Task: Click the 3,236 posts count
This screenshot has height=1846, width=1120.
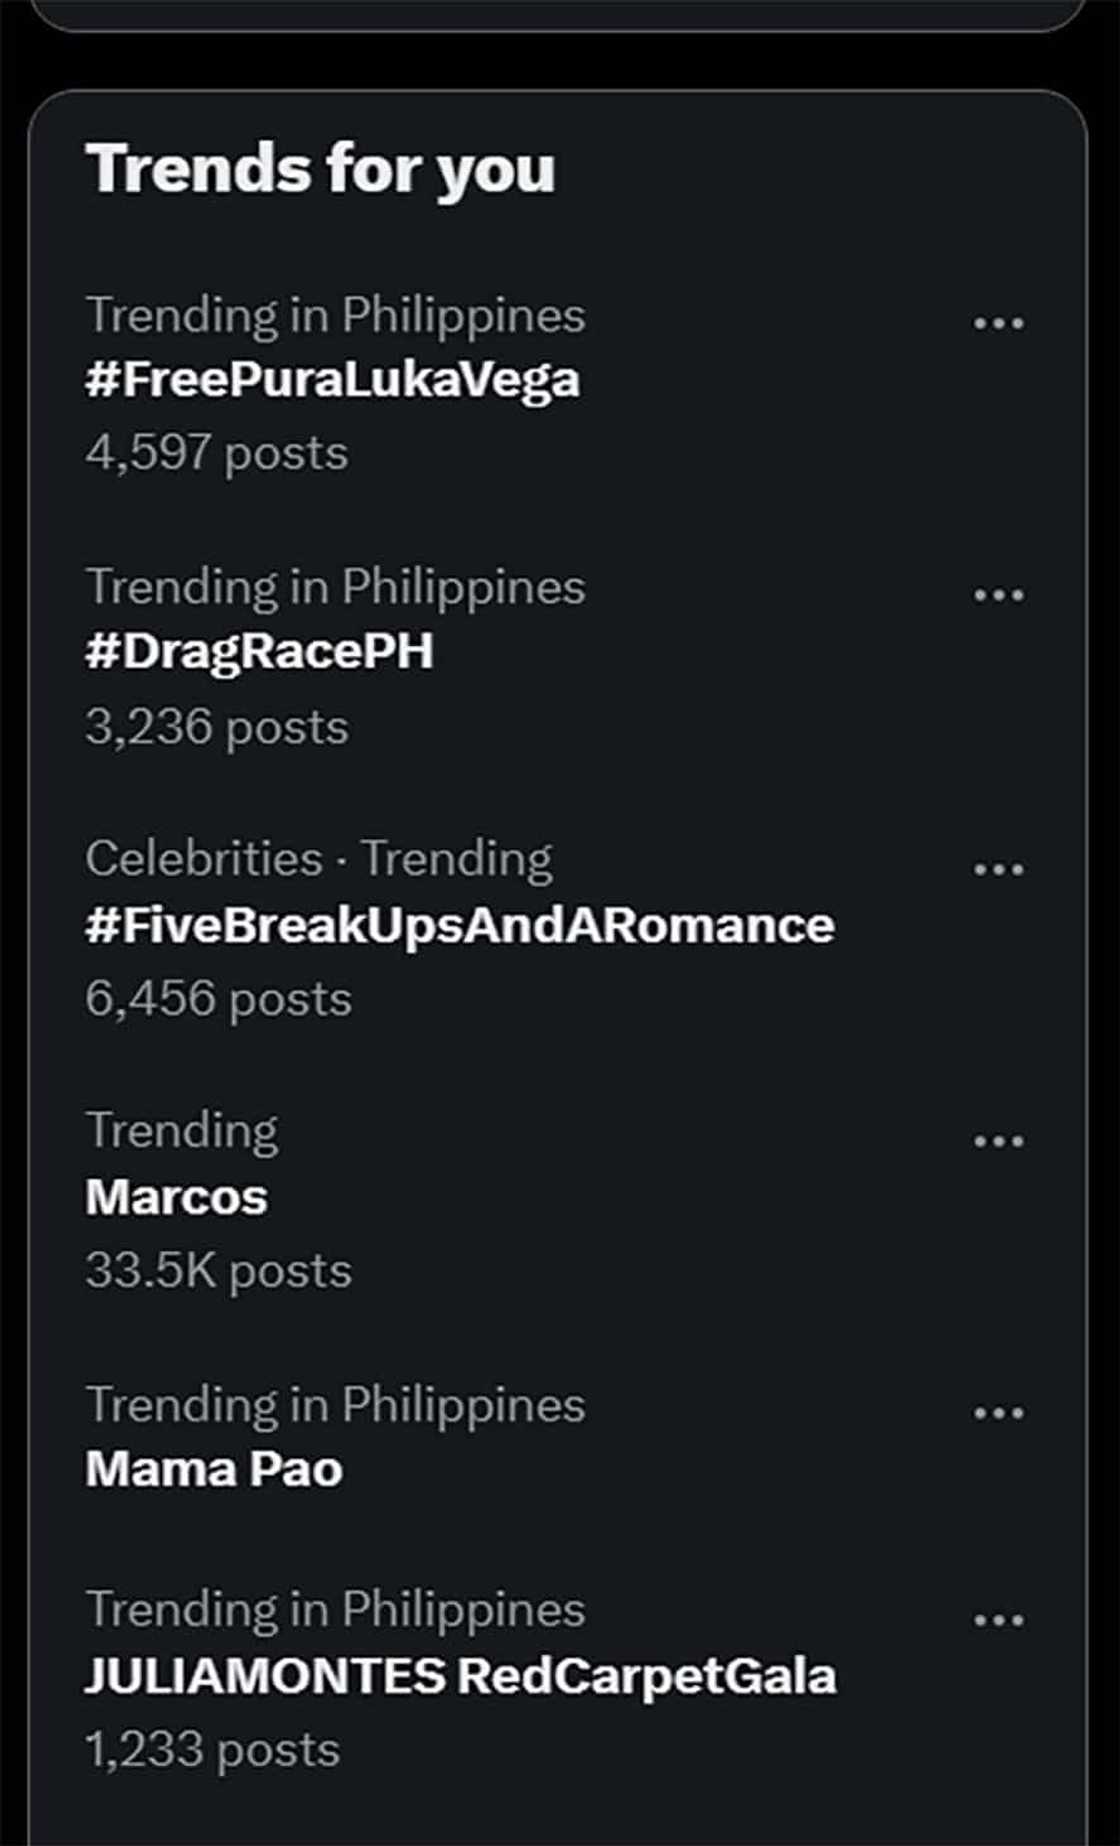Action: click(217, 727)
